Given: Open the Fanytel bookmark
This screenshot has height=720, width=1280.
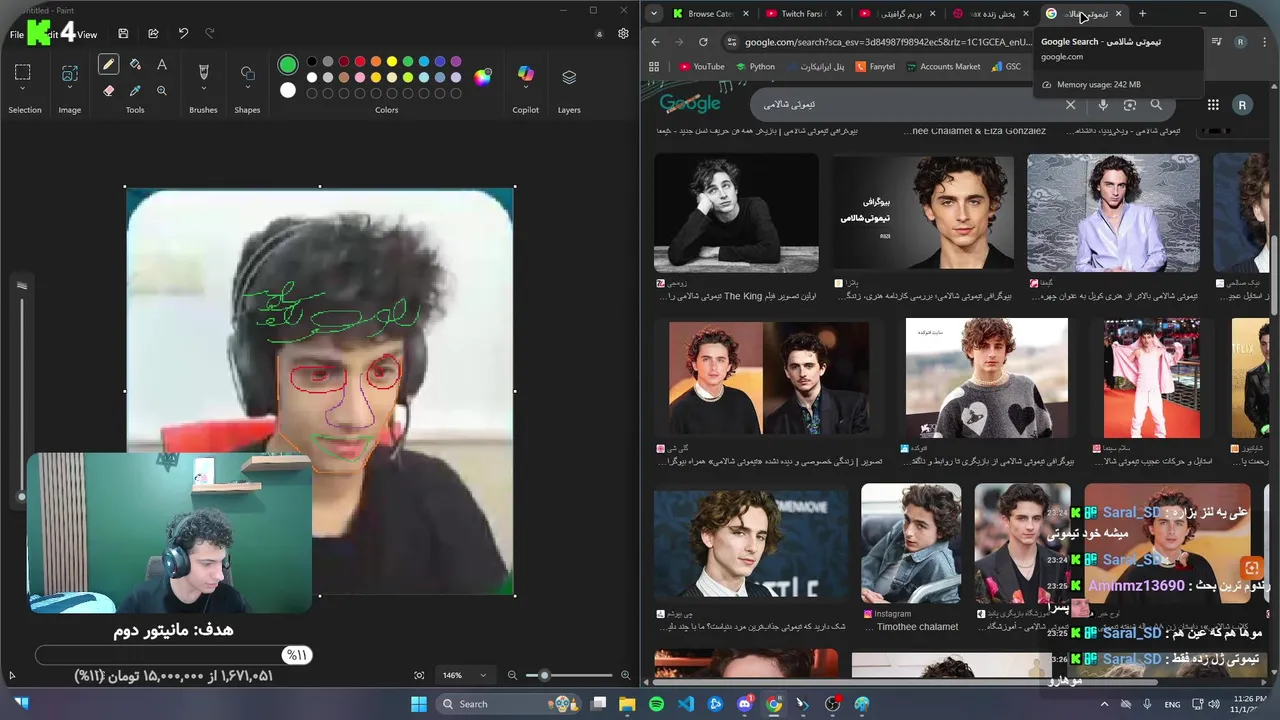Looking at the screenshot, I should click(x=875, y=67).
